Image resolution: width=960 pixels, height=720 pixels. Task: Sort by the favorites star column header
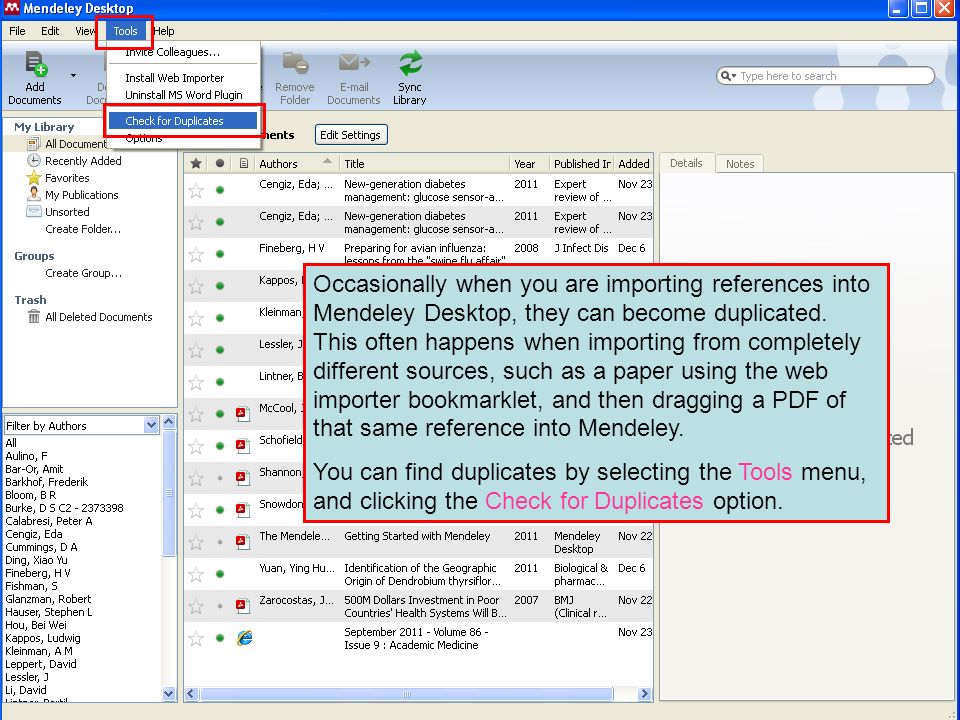tap(196, 163)
